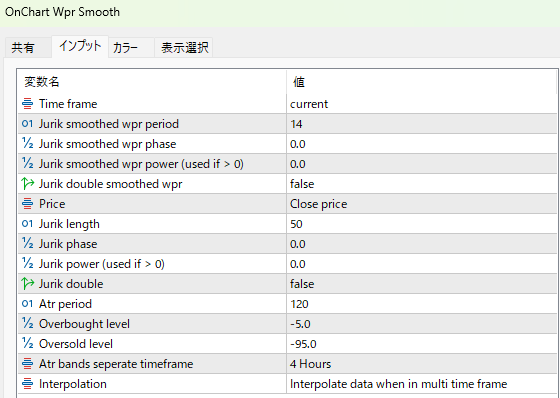
Task: Open the '4 Hours' Atr bands timeframe dropdown
Action: point(421,364)
